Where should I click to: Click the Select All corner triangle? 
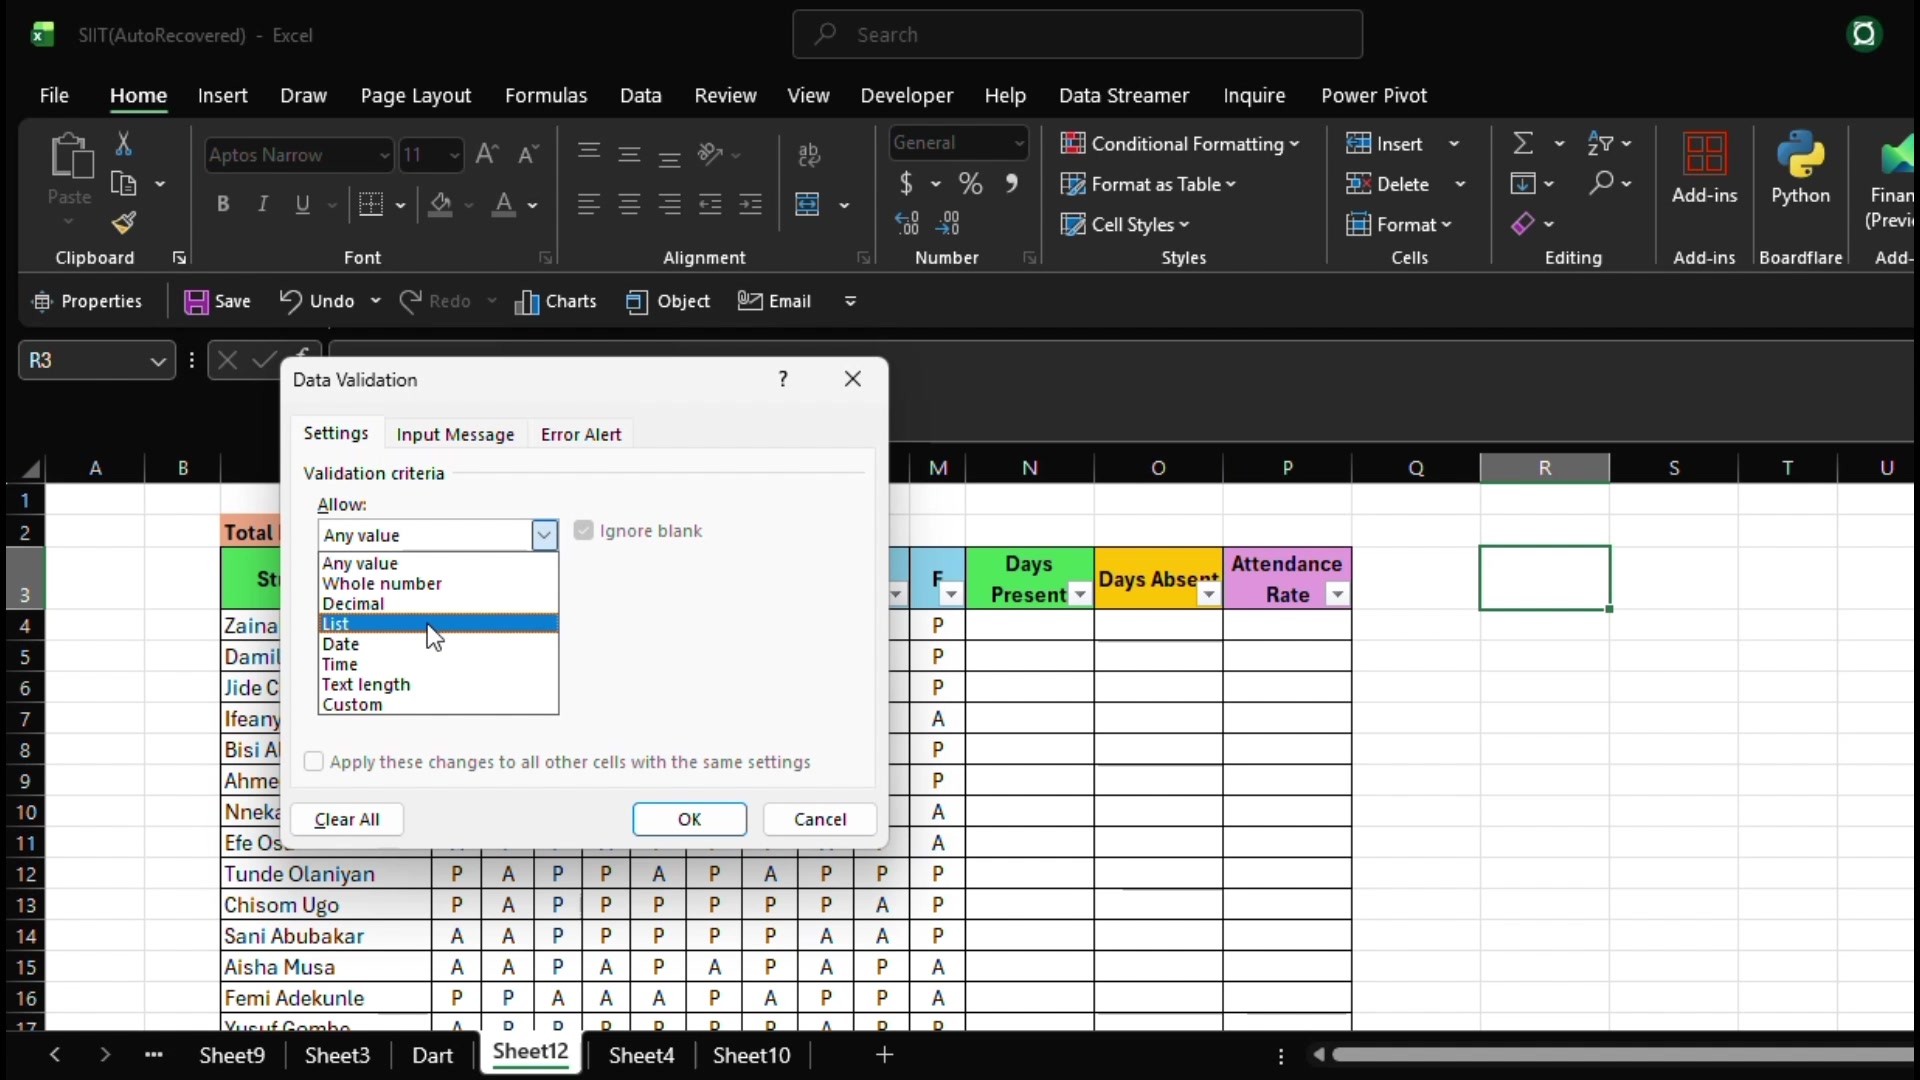click(x=32, y=468)
